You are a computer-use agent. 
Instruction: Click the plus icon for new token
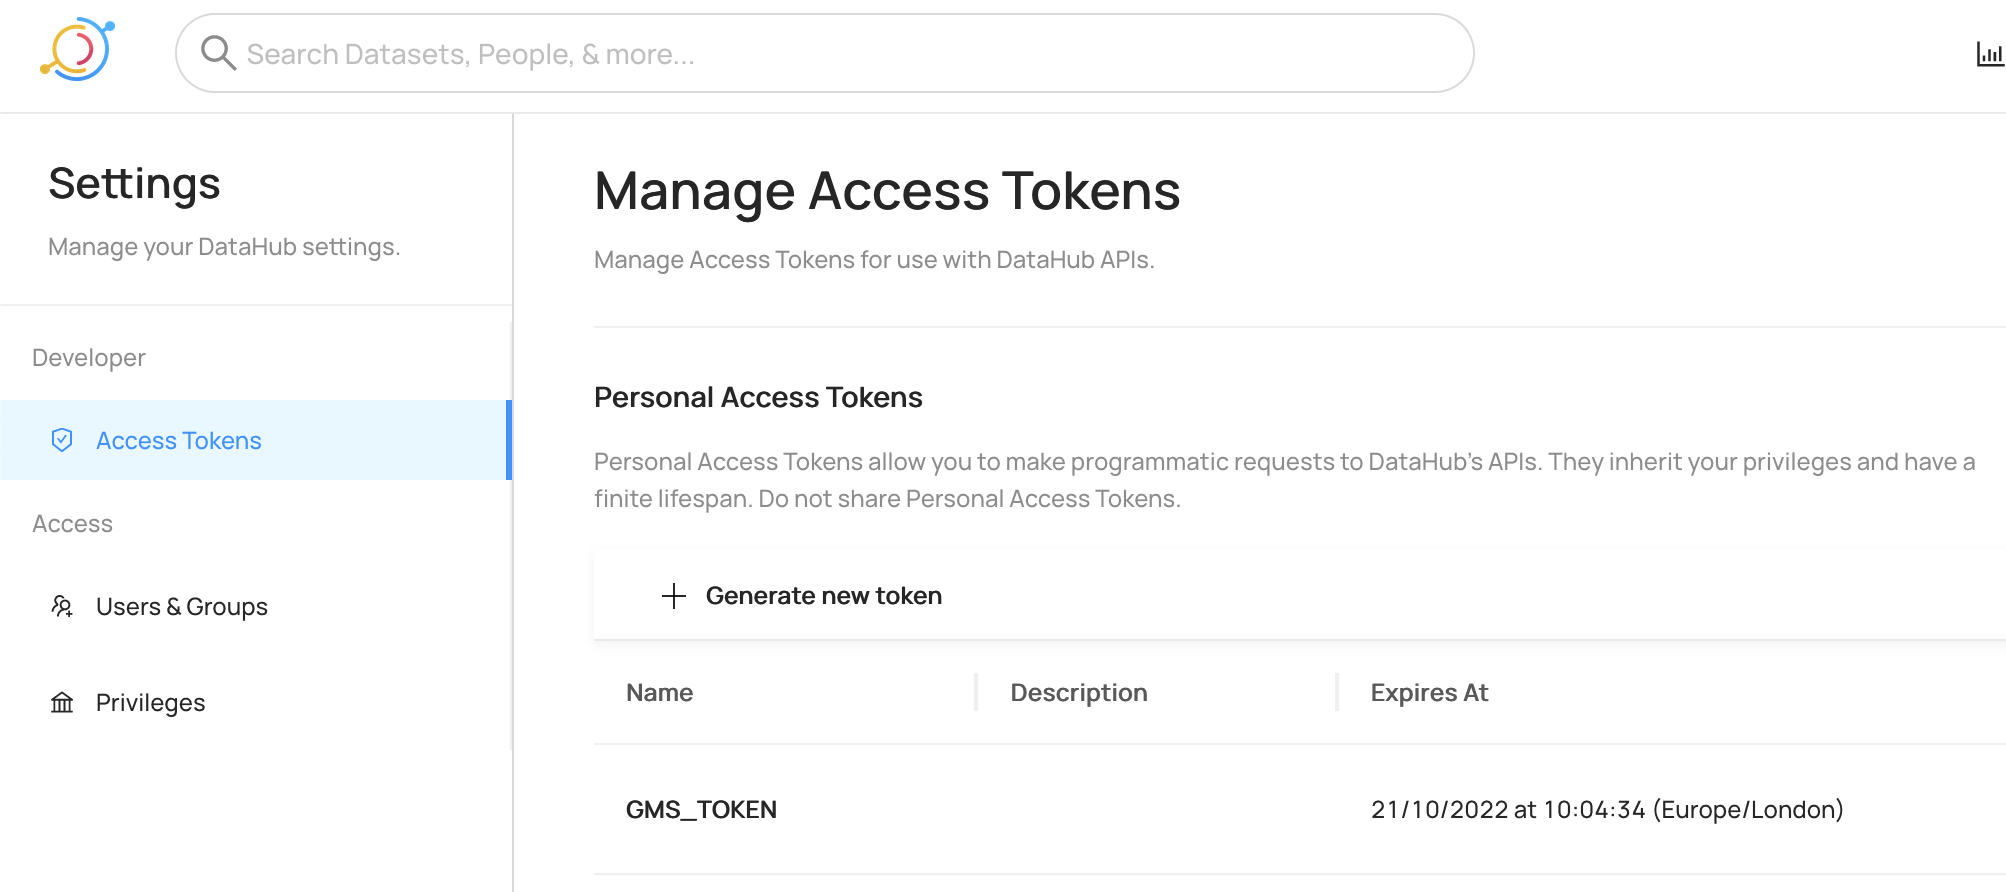(674, 596)
